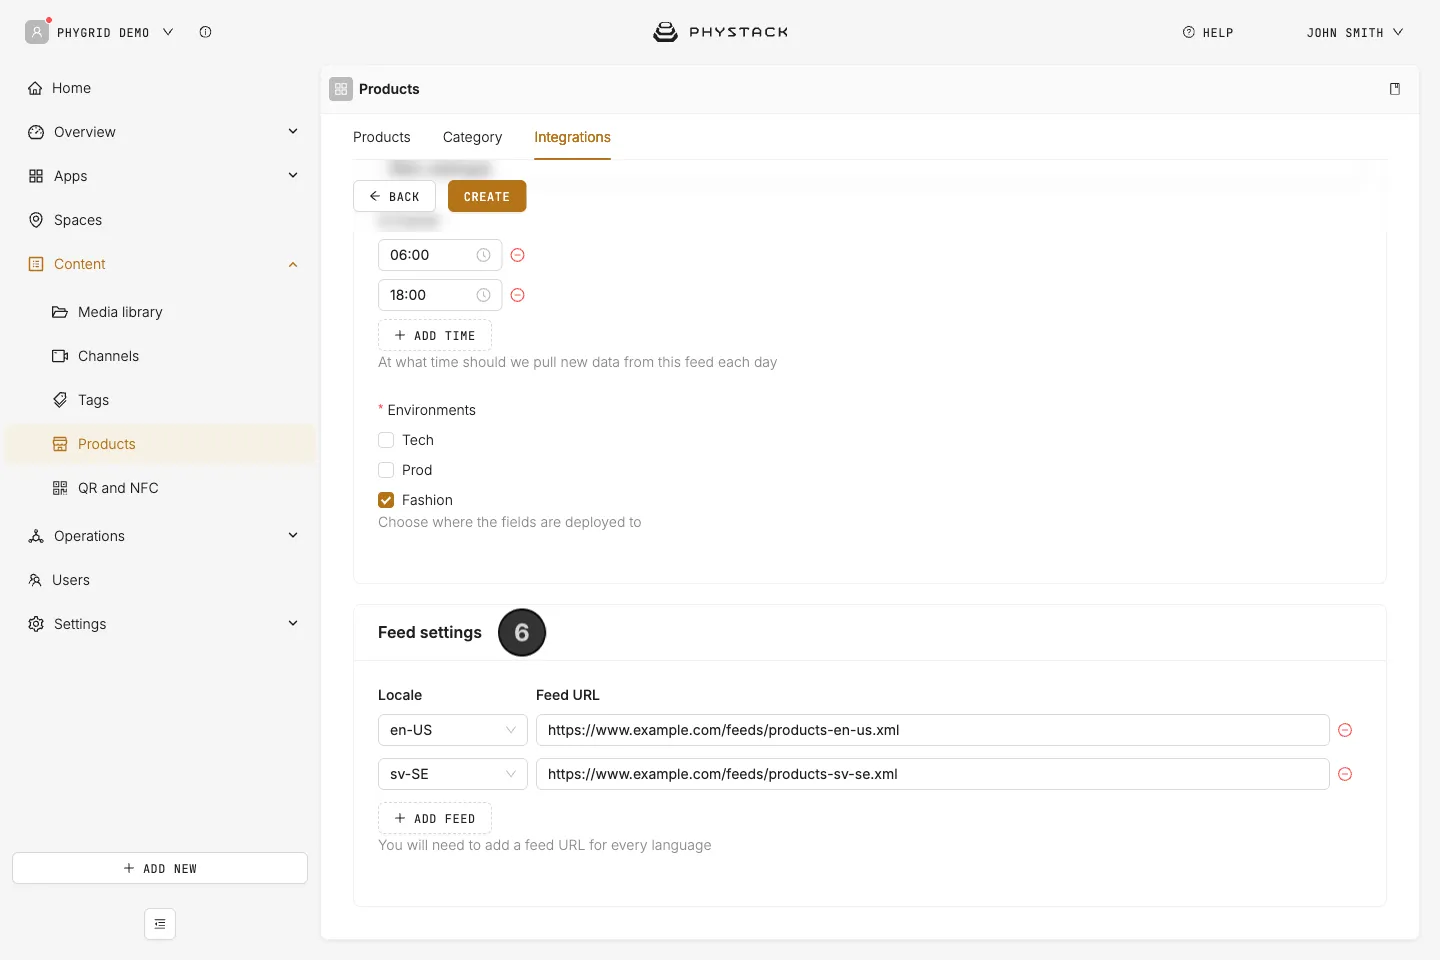This screenshot has height=960, width=1440.
Task: Delete the en-US feed row
Action: click(1345, 730)
